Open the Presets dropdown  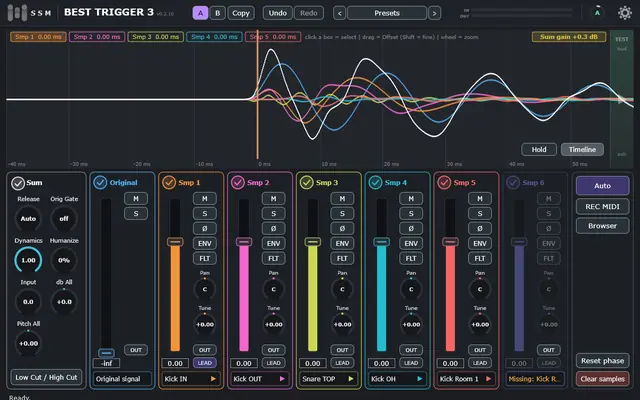tap(387, 13)
